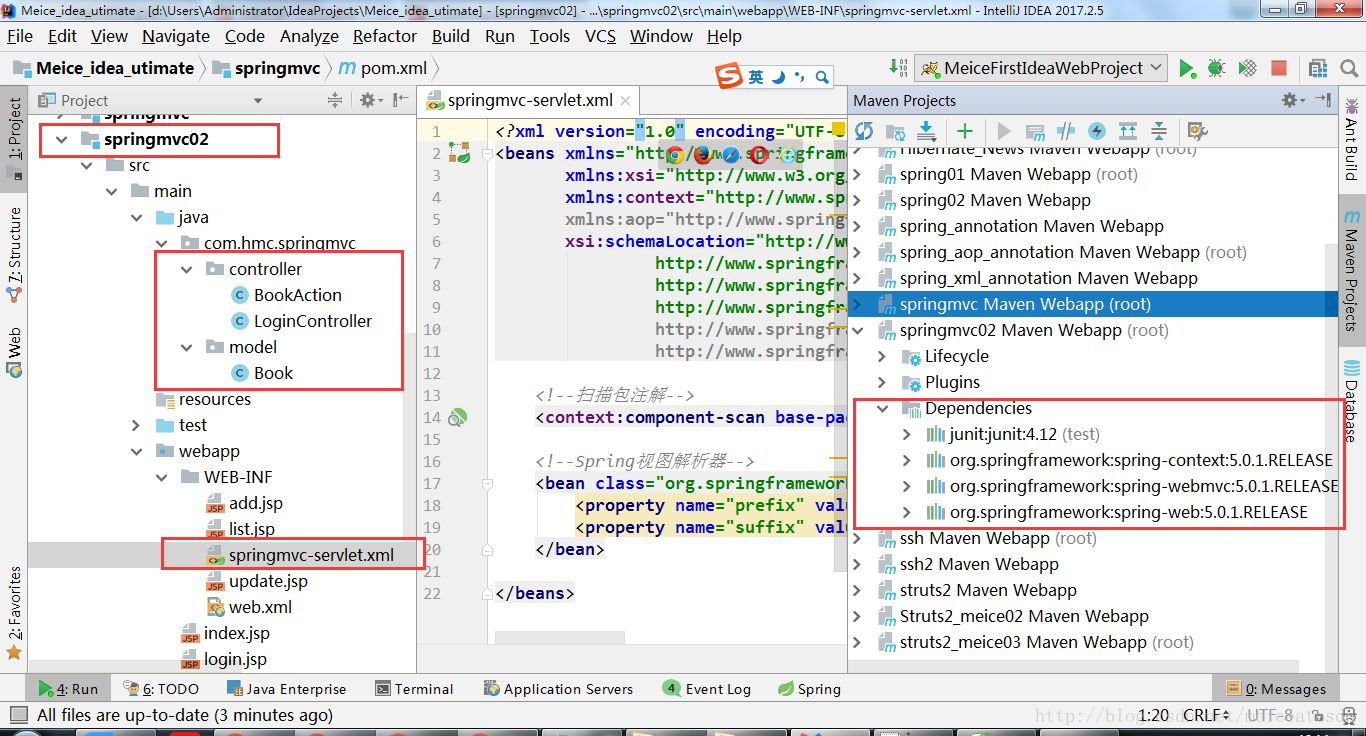This screenshot has height=736, width=1366.
Task: Execute Maven goal icon
Action: tap(1035, 131)
